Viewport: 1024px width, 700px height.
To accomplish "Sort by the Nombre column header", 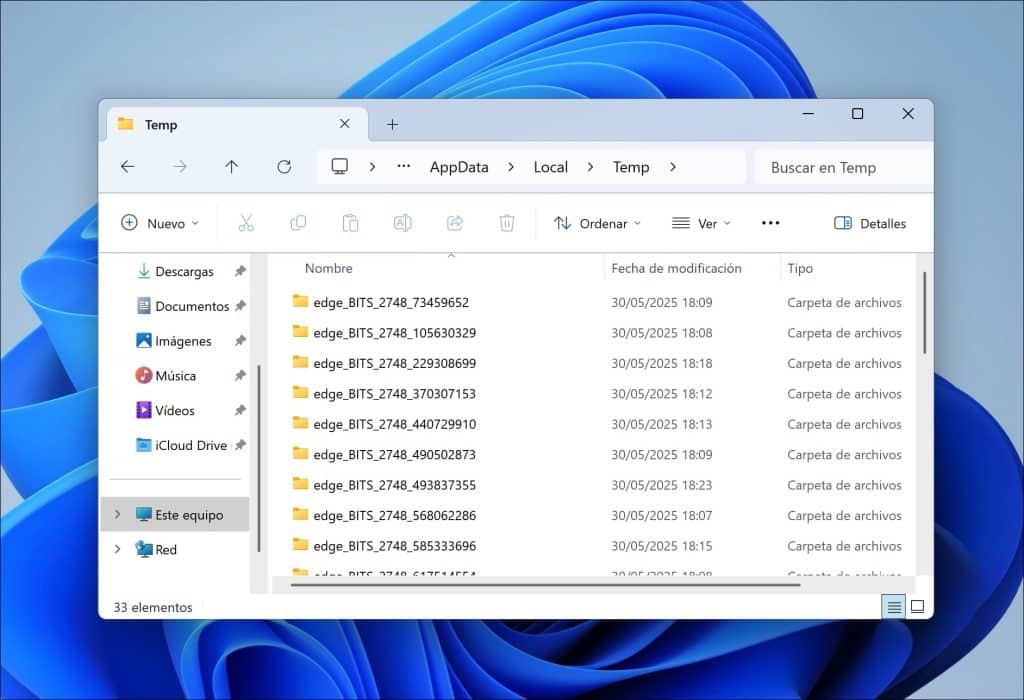I will 328,268.
